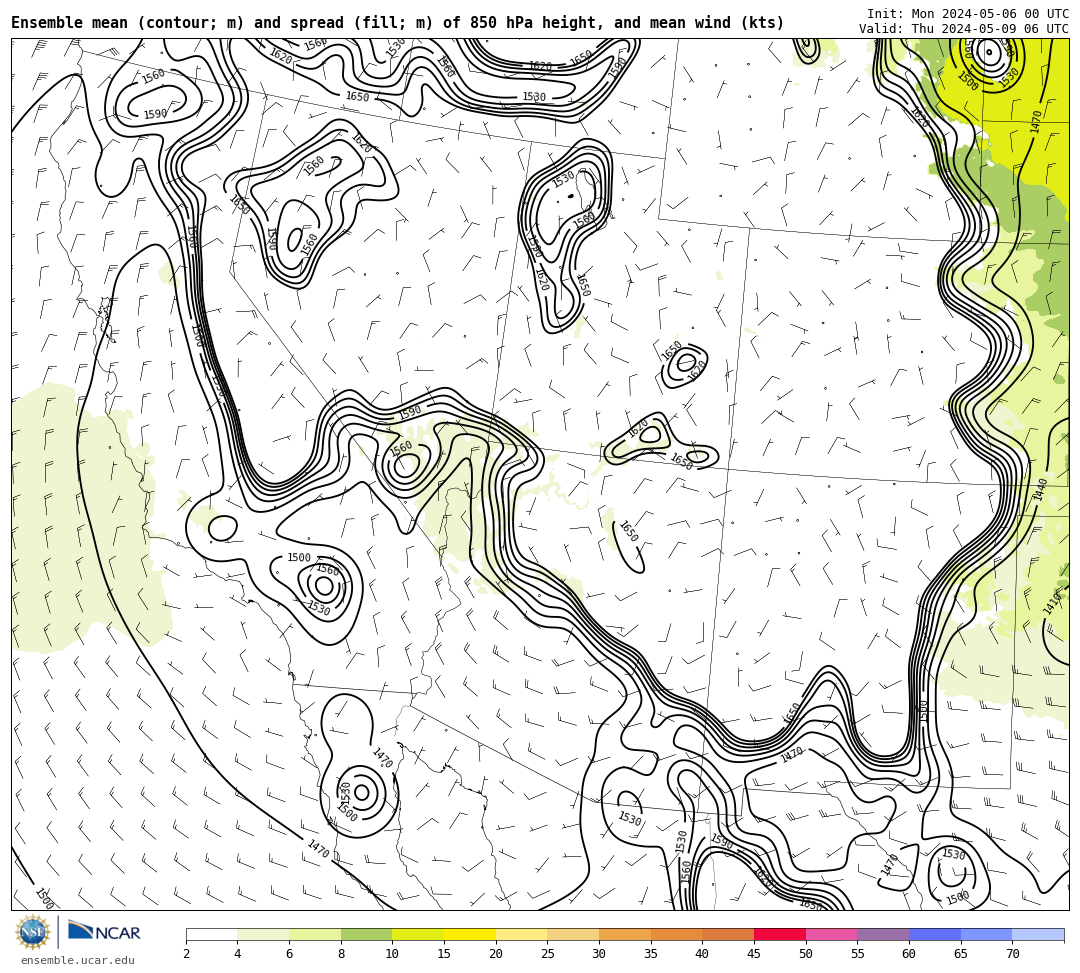The image size is (1080, 973).
Task: Select the plot title about 850 hPa height
Action: pyautogui.click(x=397, y=23)
